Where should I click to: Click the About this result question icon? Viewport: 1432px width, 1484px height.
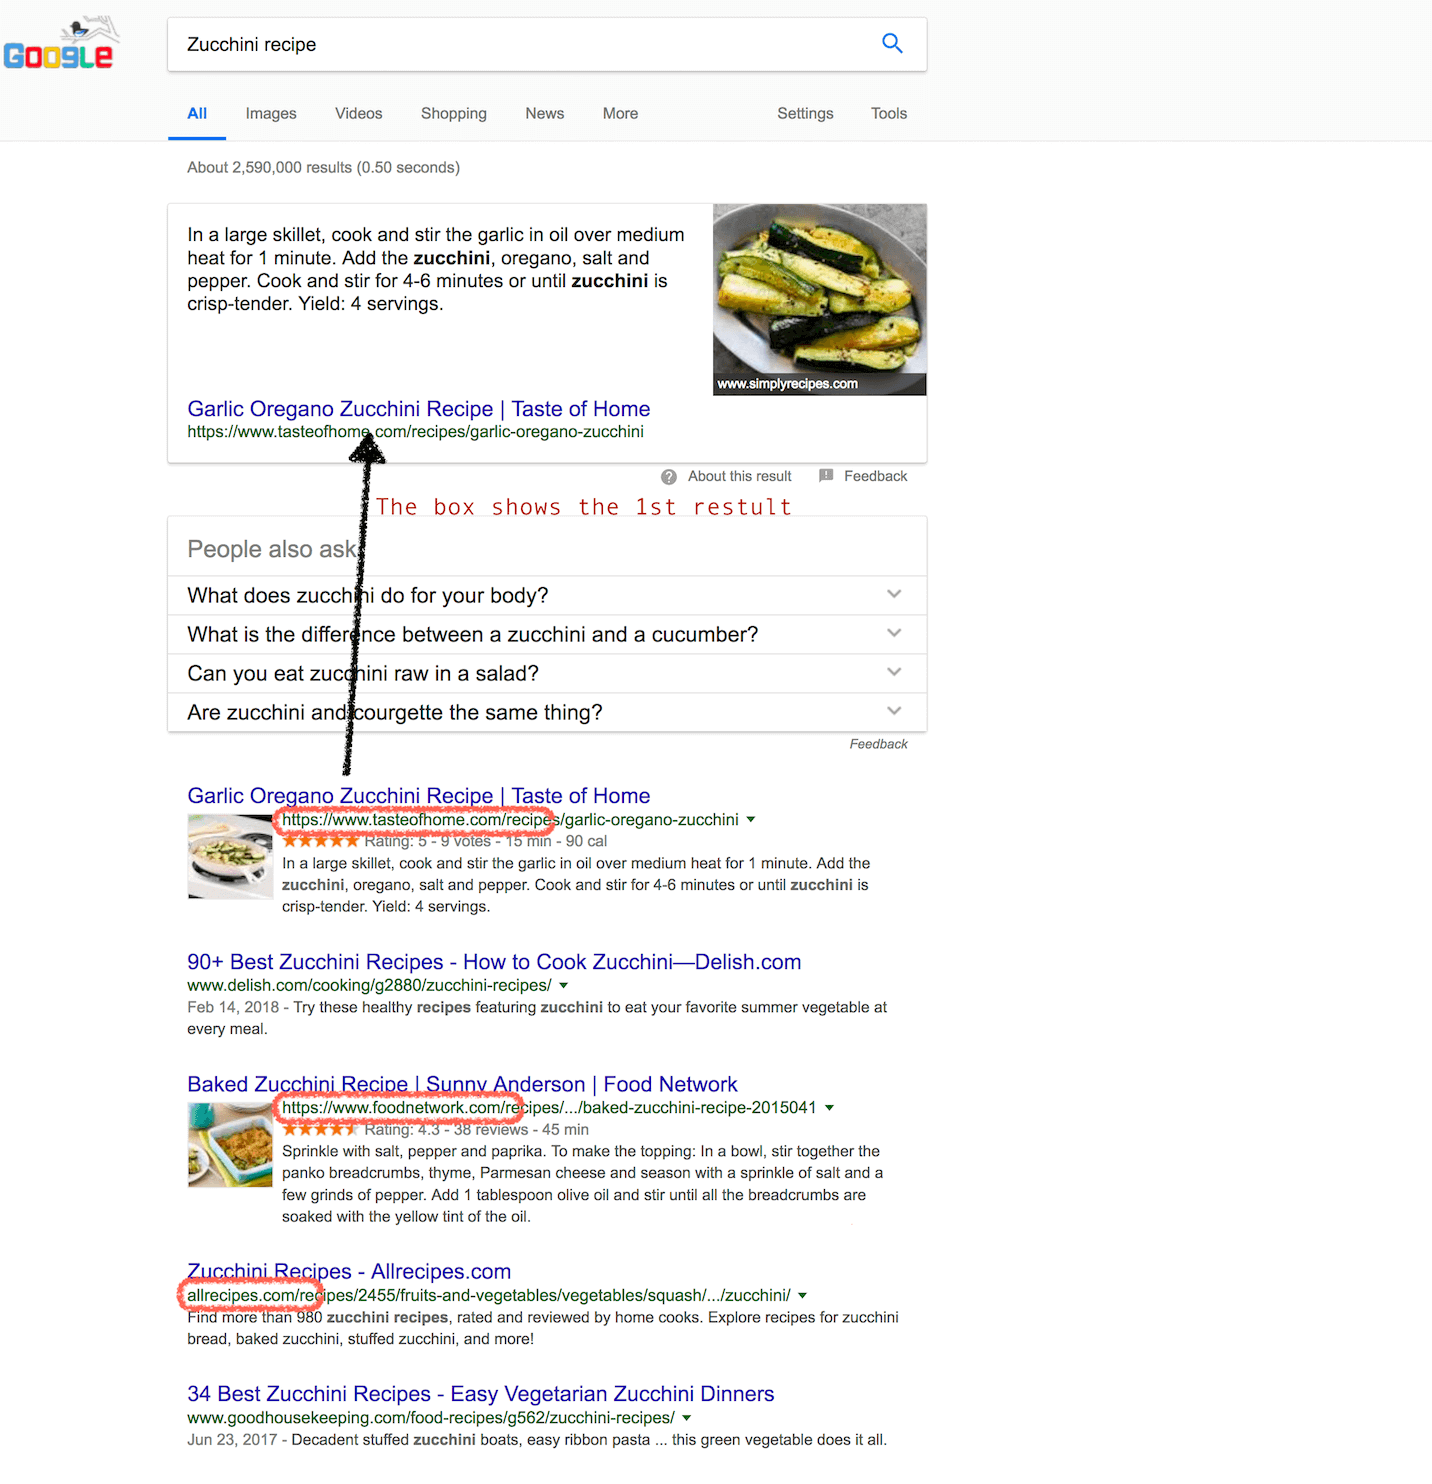[x=669, y=477]
